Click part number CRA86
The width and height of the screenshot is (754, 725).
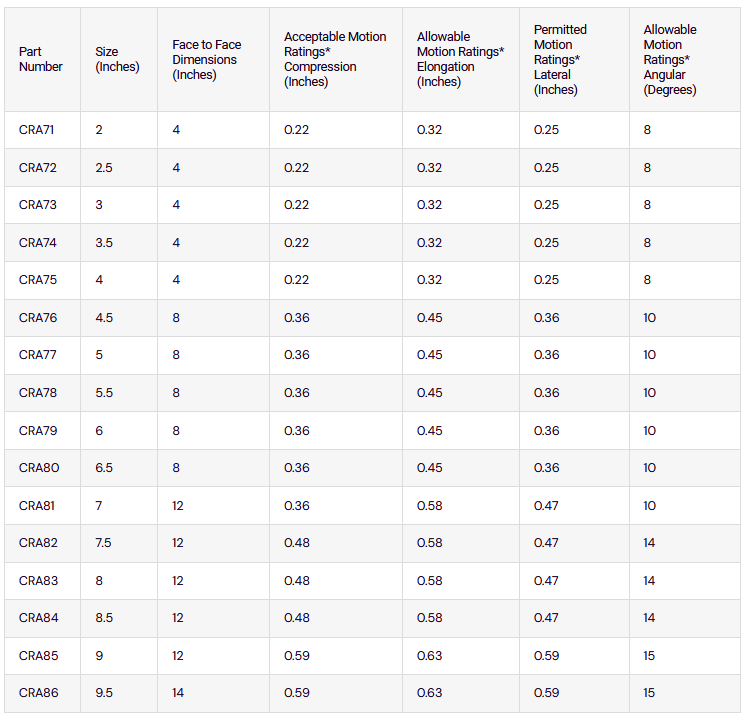pyautogui.click(x=38, y=693)
